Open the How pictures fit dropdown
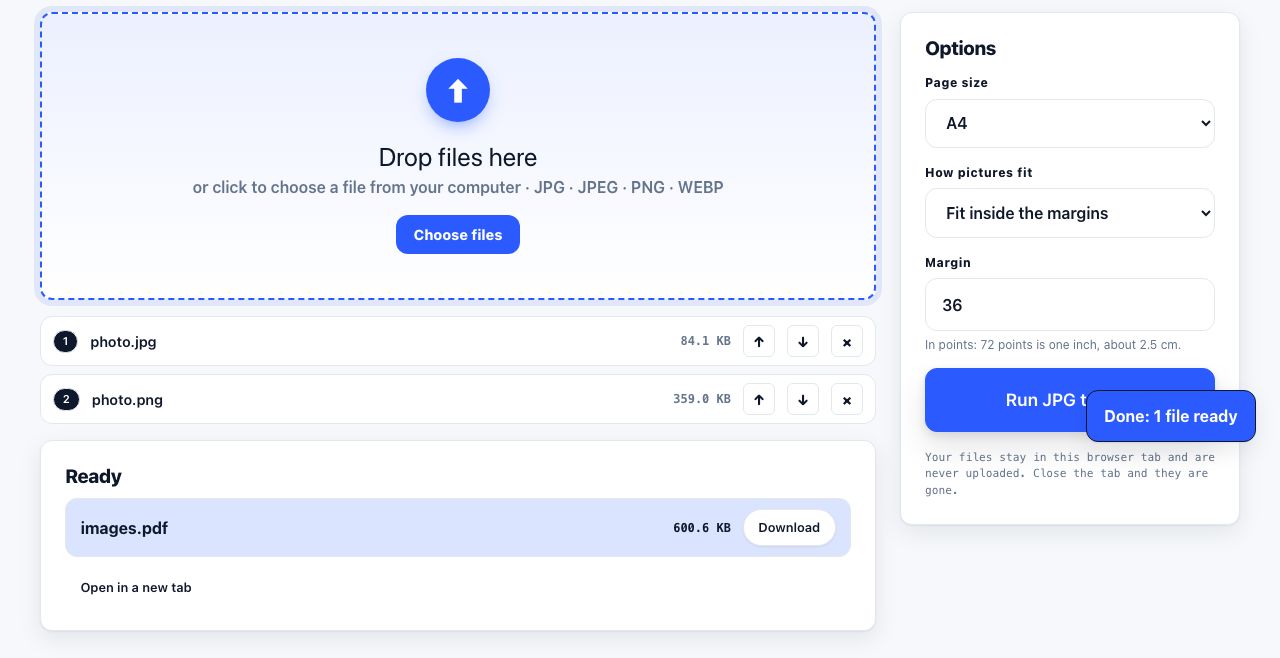This screenshot has height=658, width=1280. pos(1070,213)
